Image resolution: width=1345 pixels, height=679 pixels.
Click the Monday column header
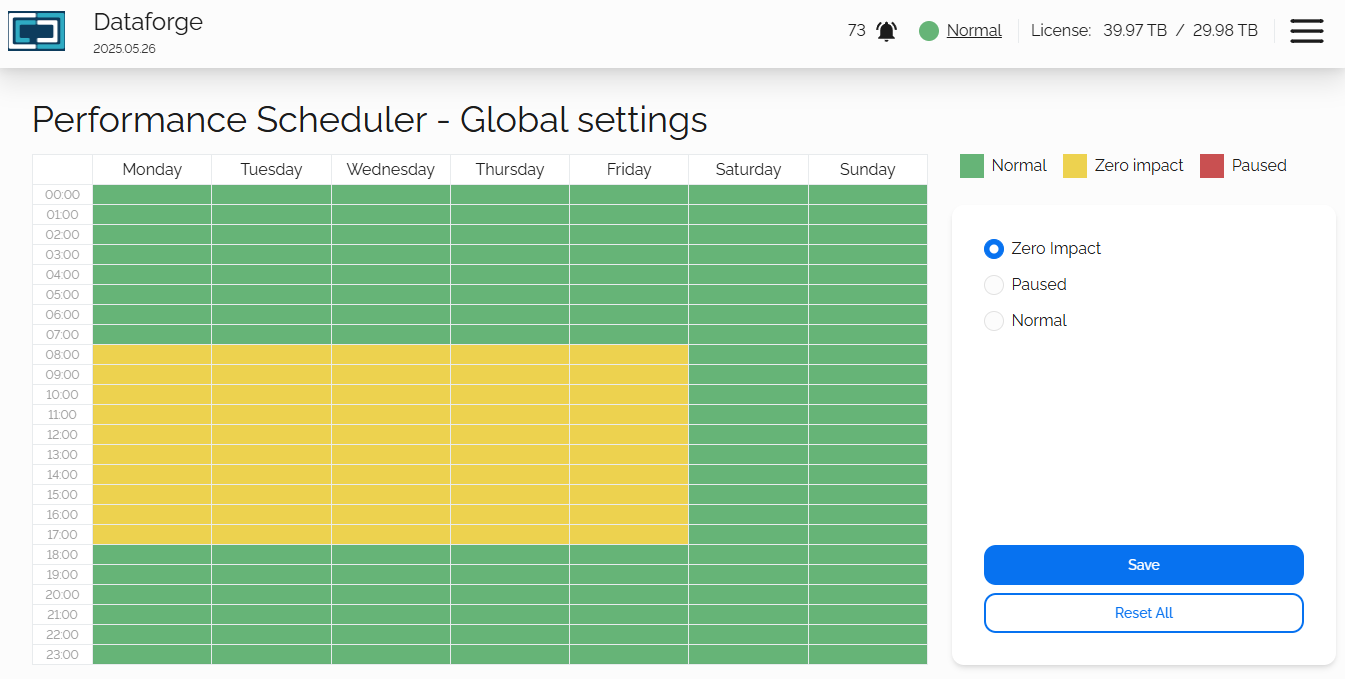click(x=152, y=170)
